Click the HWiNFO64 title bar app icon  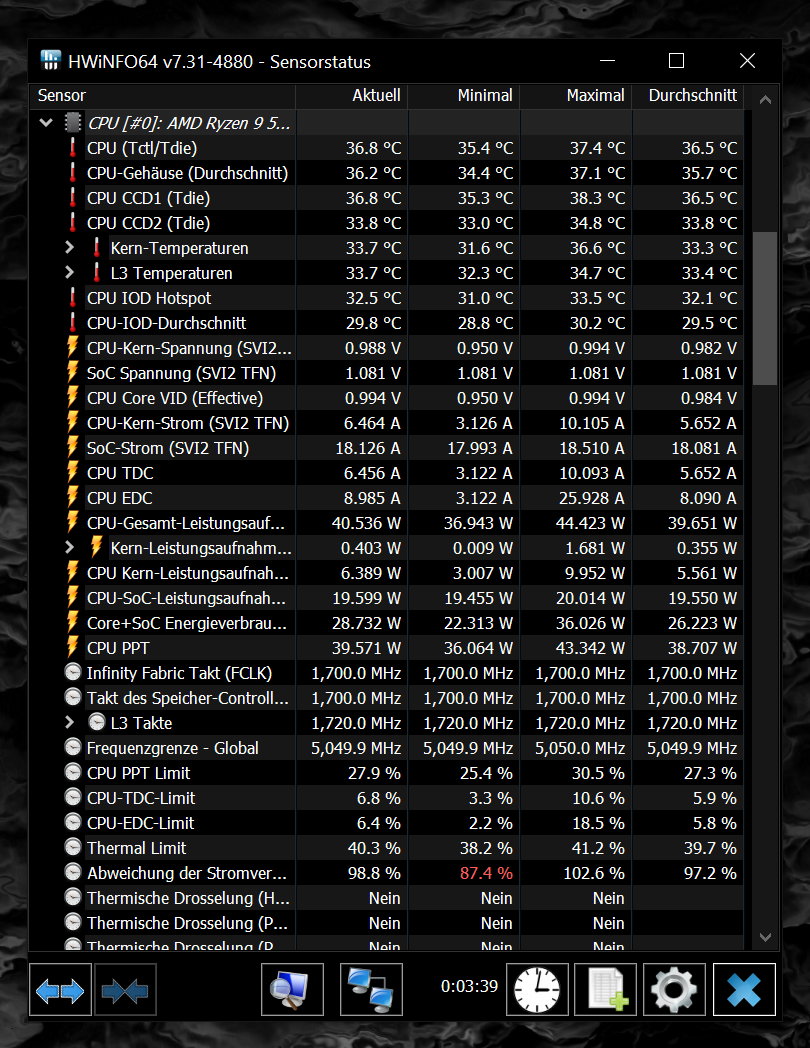51,61
